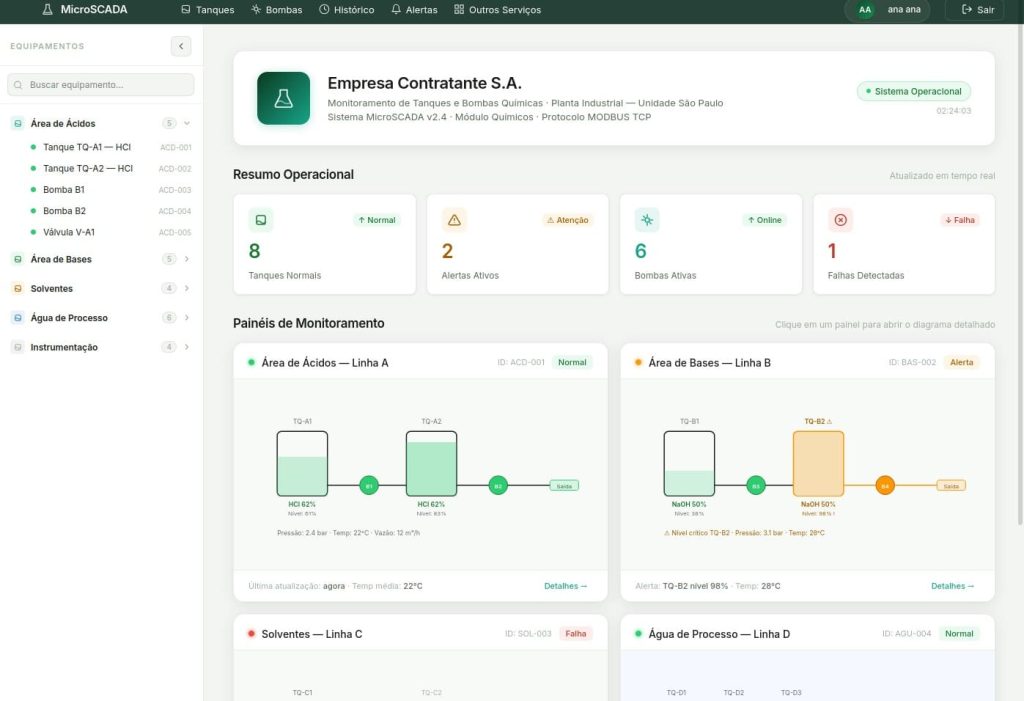Image resolution: width=1024 pixels, height=701 pixels.
Task: Open the Água de Processo — Linha D panel
Action: tap(807, 657)
